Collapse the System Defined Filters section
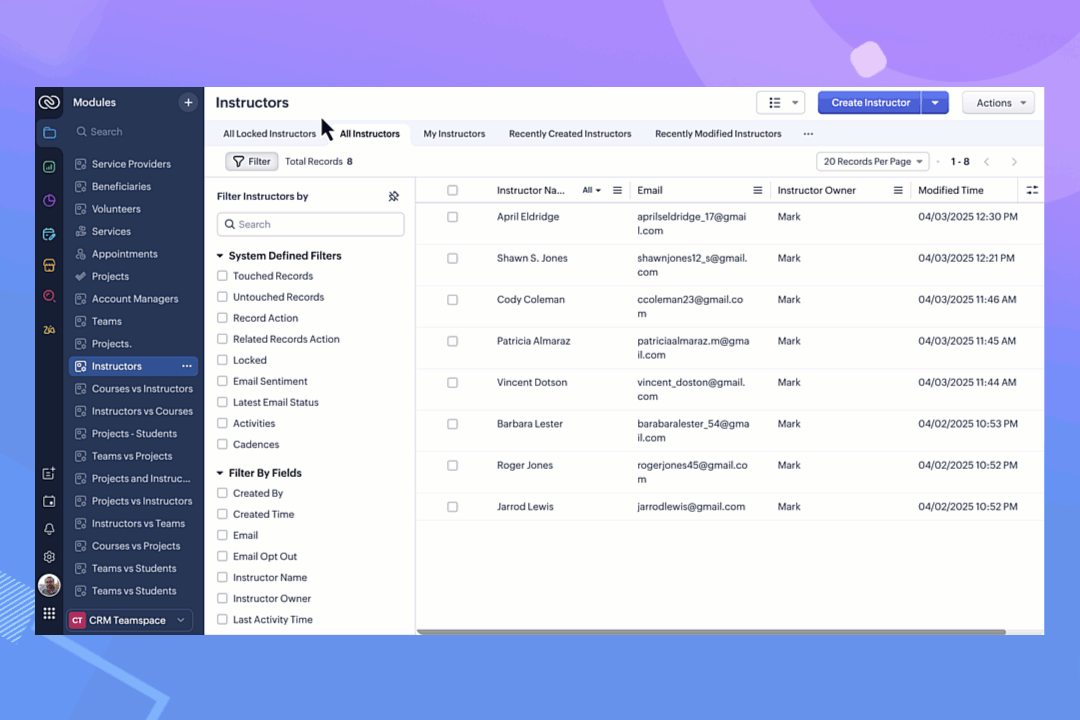Viewport: 1080px width, 720px height. pos(220,256)
